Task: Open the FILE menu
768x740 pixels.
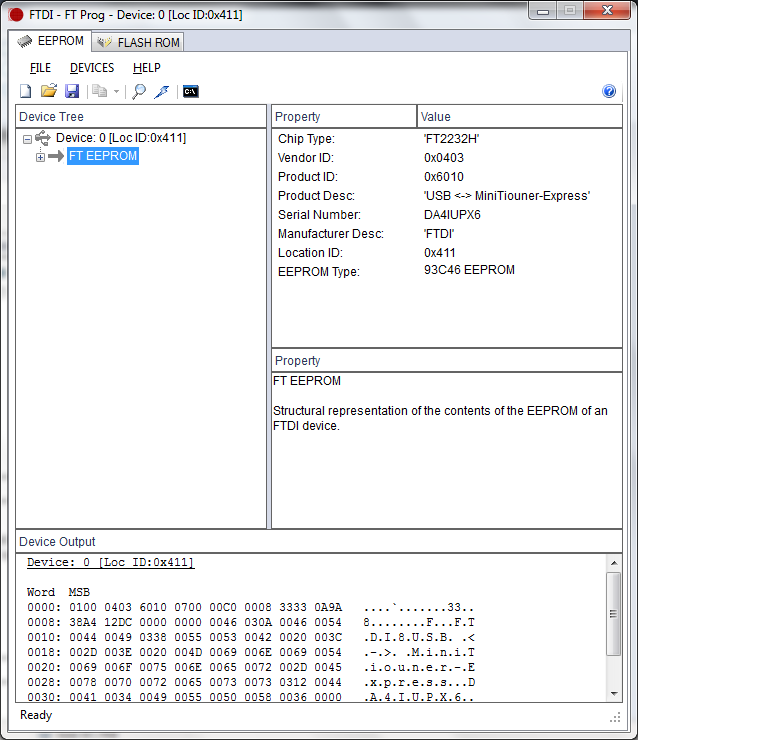Action: tap(40, 68)
